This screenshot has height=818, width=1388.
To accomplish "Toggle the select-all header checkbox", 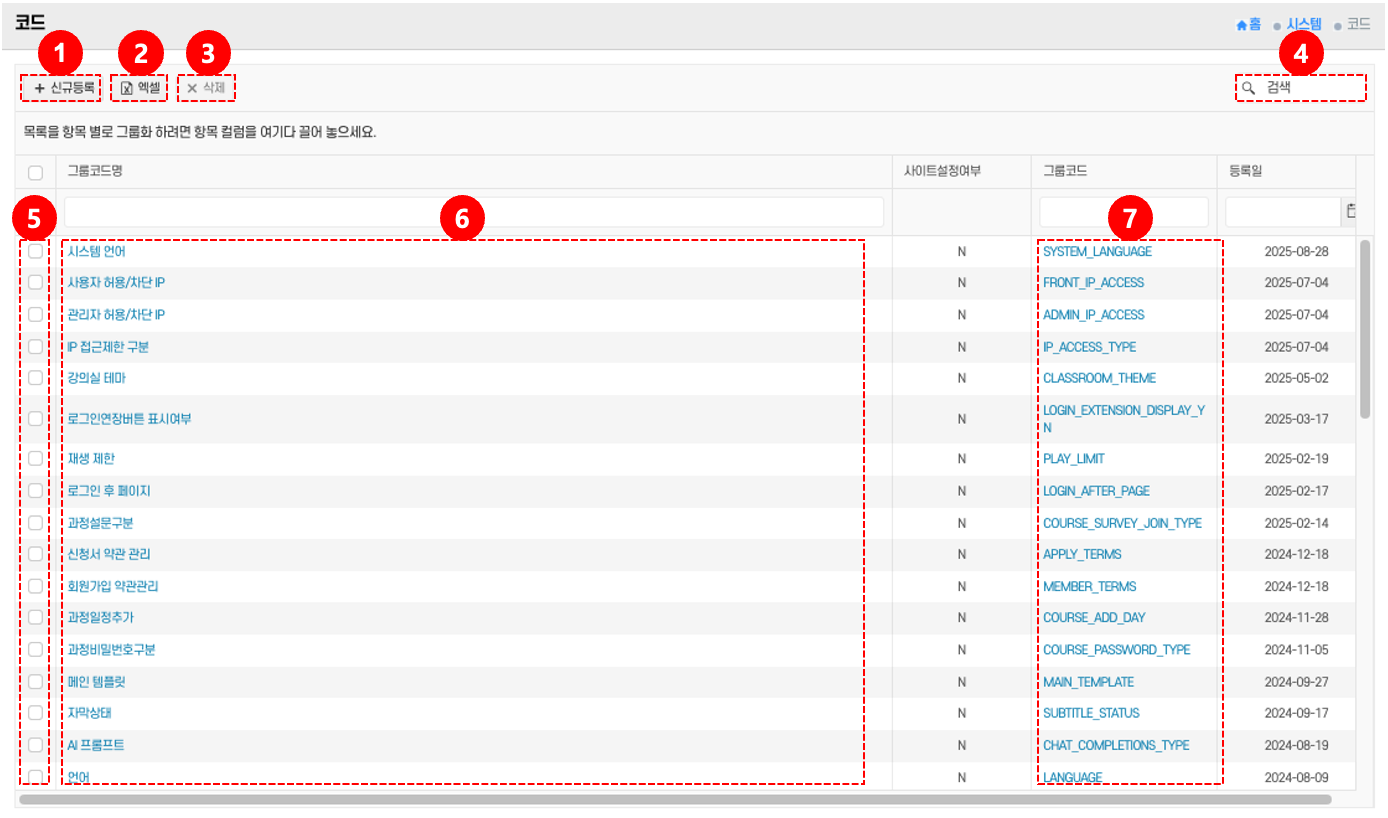I will point(35,172).
